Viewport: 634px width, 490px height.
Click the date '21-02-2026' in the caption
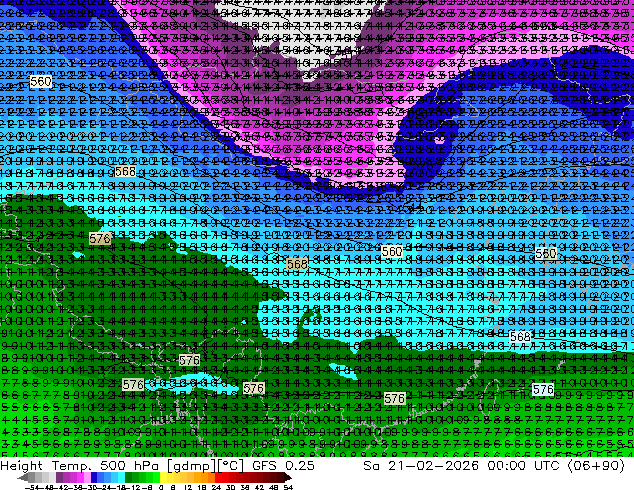433,465
